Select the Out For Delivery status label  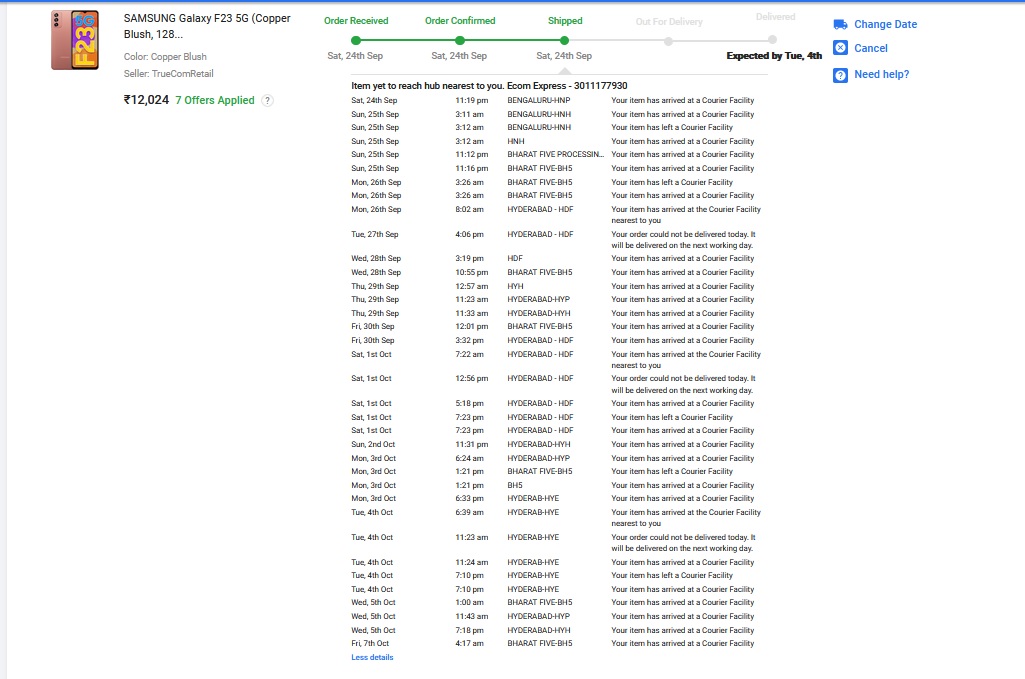tap(669, 22)
